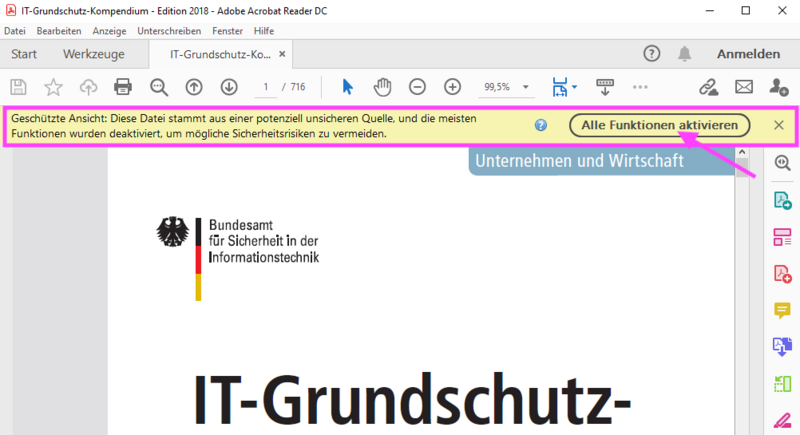Open the zoom percentage dropdown
Image resolution: width=800 pixels, height=435 pixels.
(526, 87)
